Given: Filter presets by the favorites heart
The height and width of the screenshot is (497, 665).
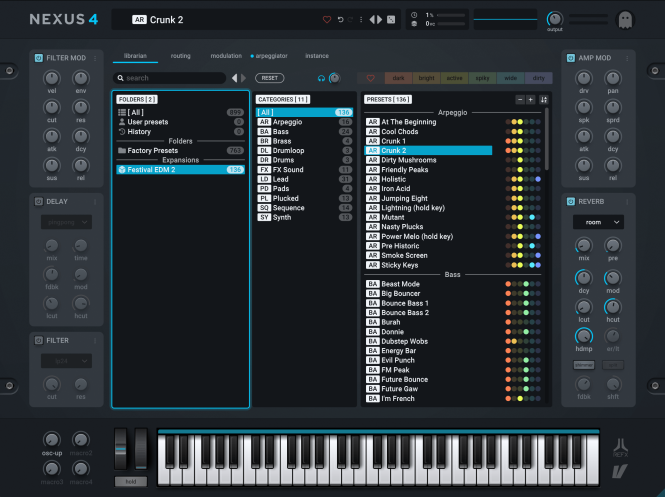Looking at the screenshot, I should click(370, 78).
